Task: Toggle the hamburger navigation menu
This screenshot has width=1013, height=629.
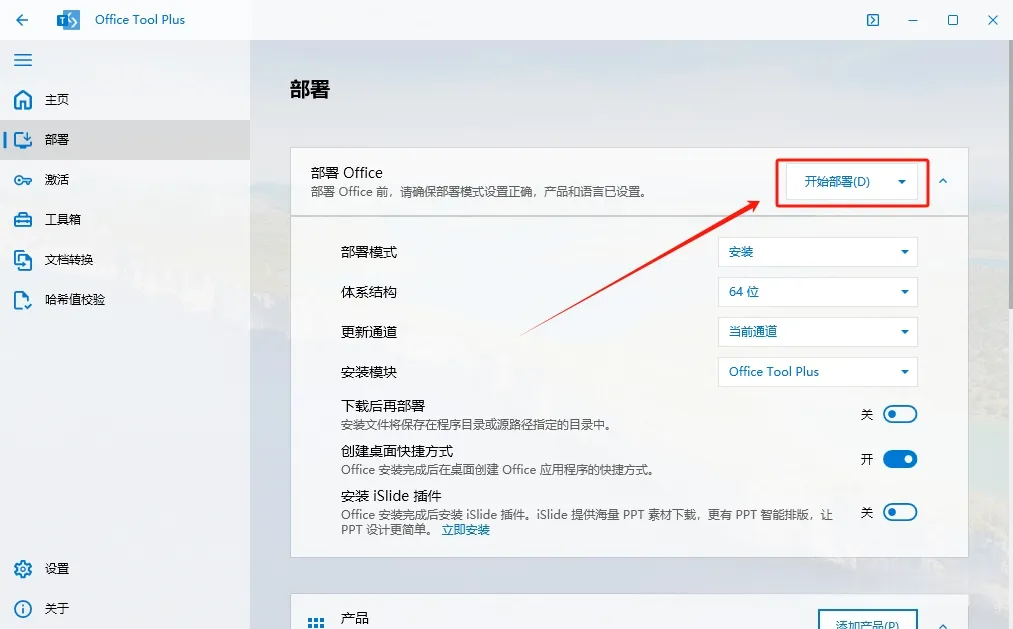Action: click(x=23, y=60)
